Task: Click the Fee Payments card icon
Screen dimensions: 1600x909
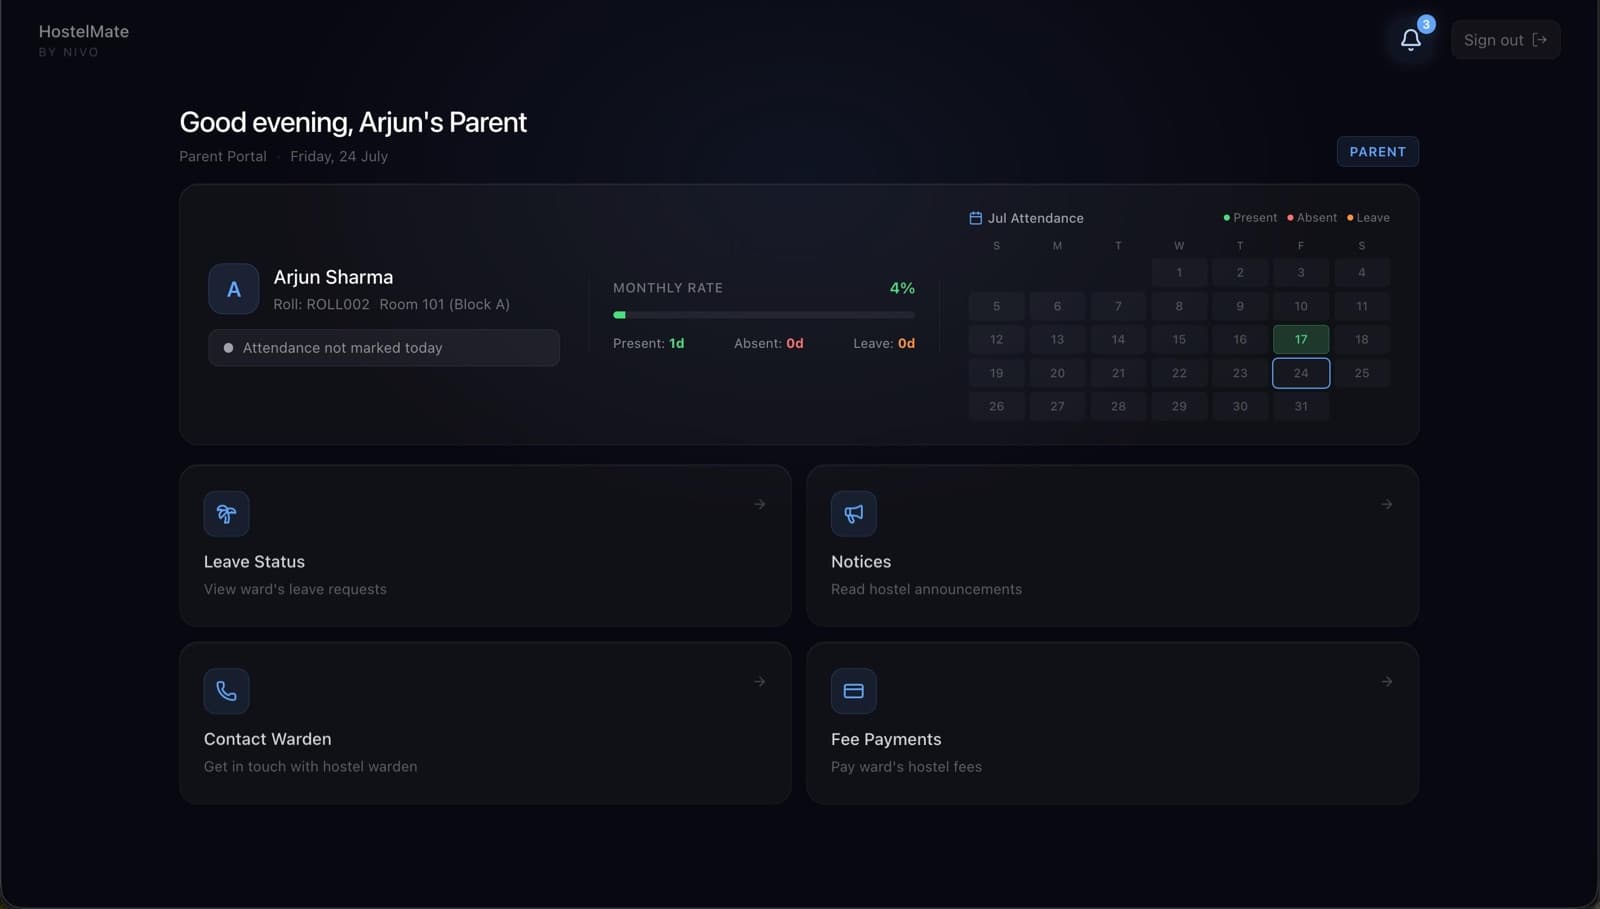Action: tap(853, 691)
